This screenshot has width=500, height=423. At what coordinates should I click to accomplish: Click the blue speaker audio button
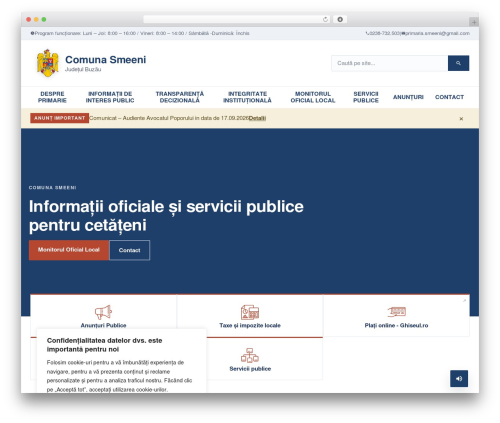point(459,378)
